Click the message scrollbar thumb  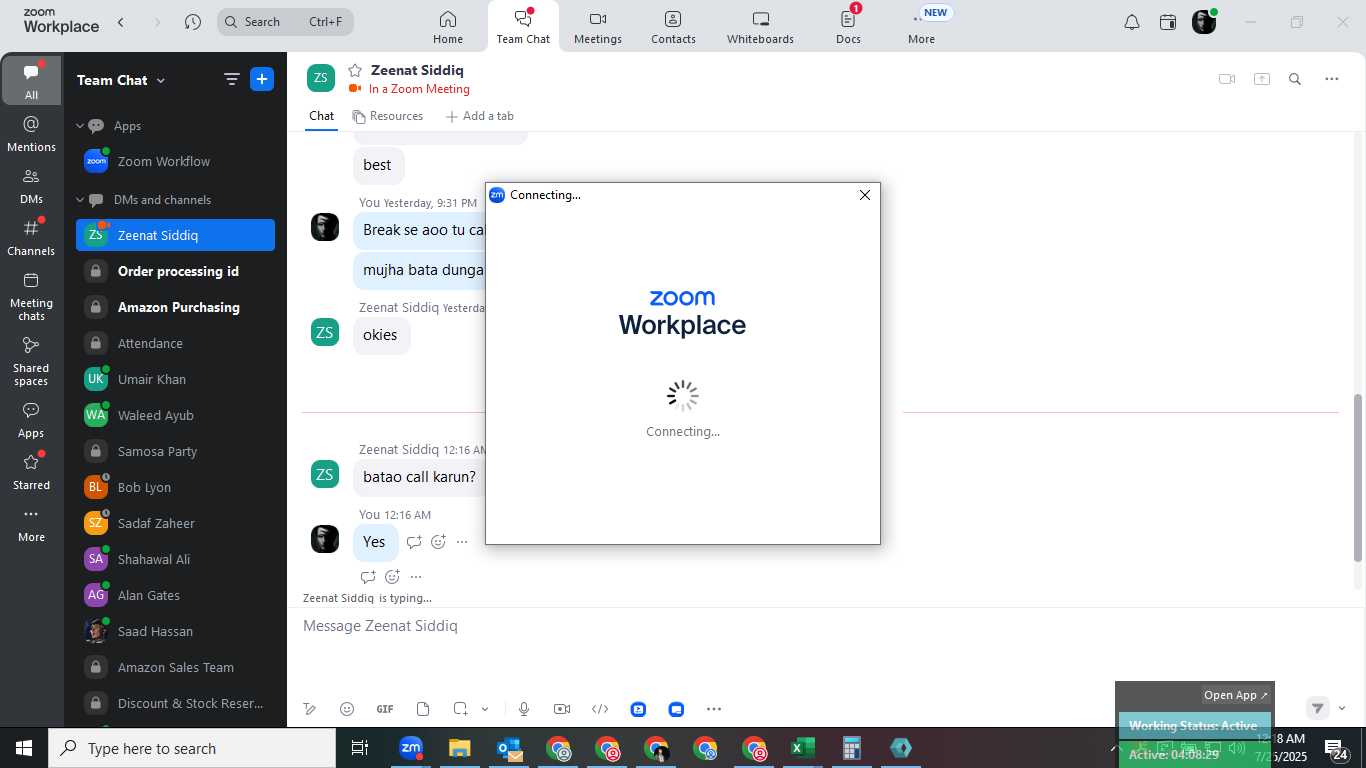1358,478
